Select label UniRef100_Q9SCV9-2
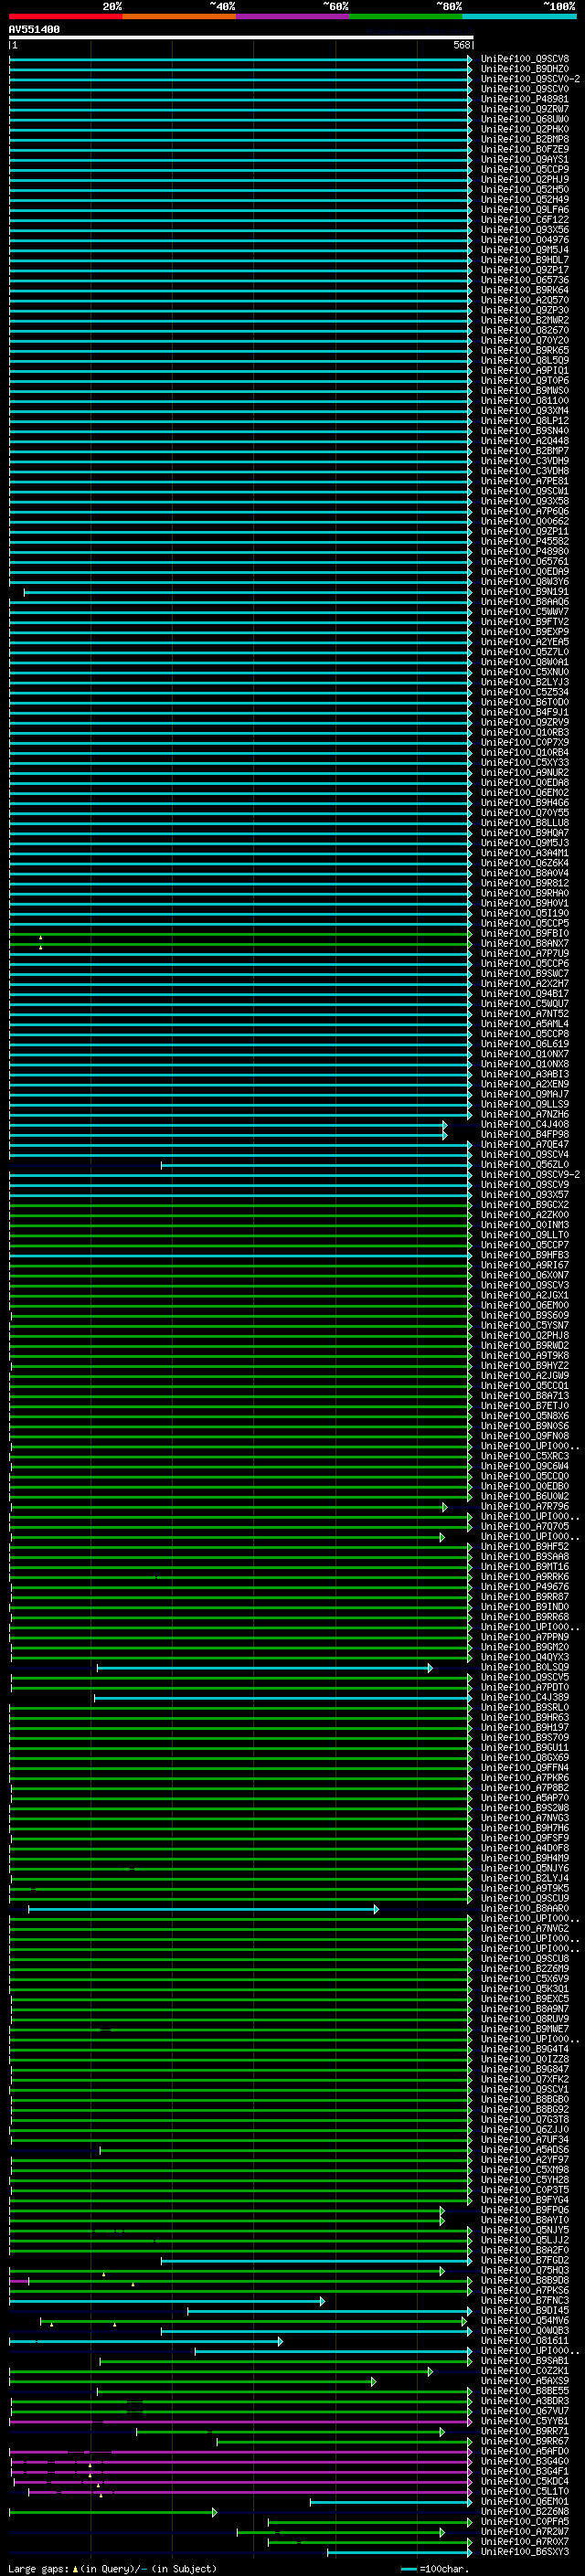Image resolution: width=585 pixels, height=2576 pixels. pos(530,1175)
